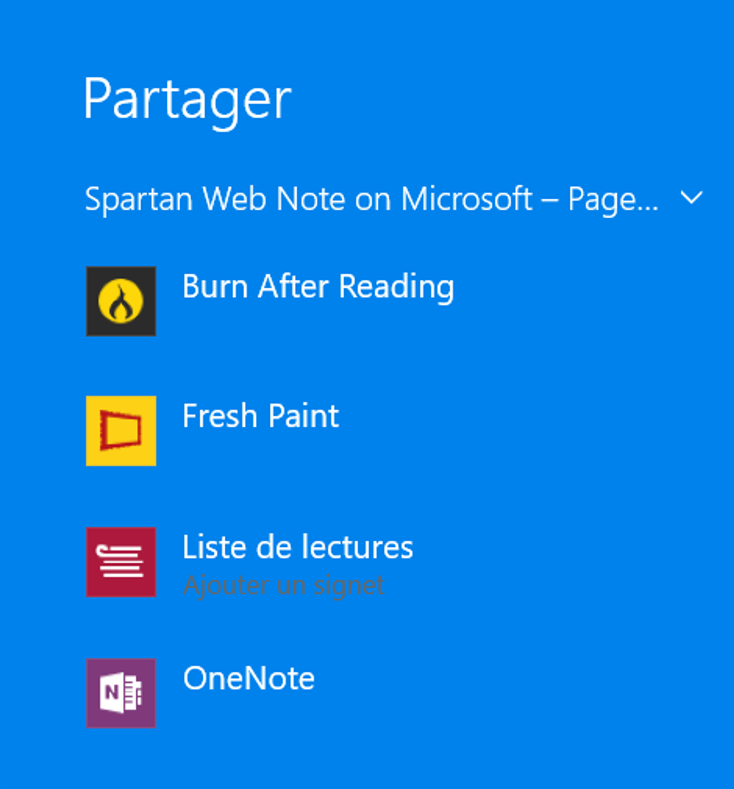Expand the share source chevron arrow
The width and height of the screenshot is (734, 789).
point(691,198)
